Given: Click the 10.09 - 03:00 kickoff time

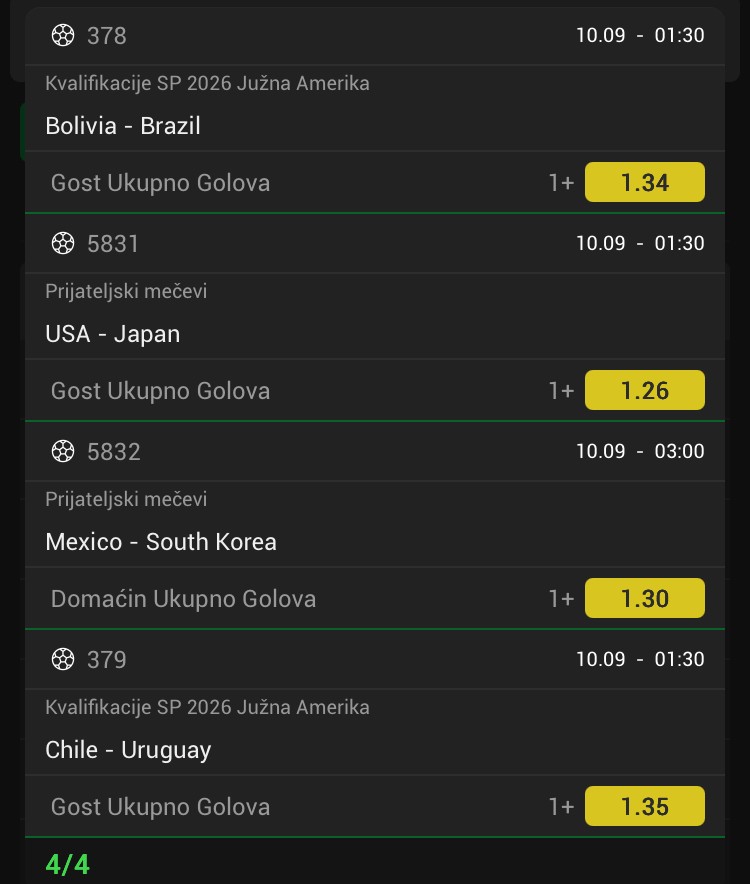Looking at the screenshot, I should (x=640, y=451).
